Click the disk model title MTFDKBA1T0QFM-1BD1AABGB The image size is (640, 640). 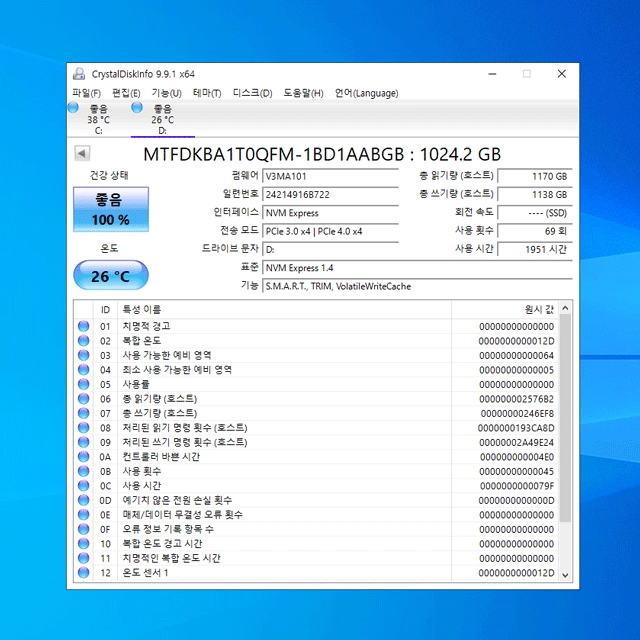pyautogui.click(x=274, y=154)
